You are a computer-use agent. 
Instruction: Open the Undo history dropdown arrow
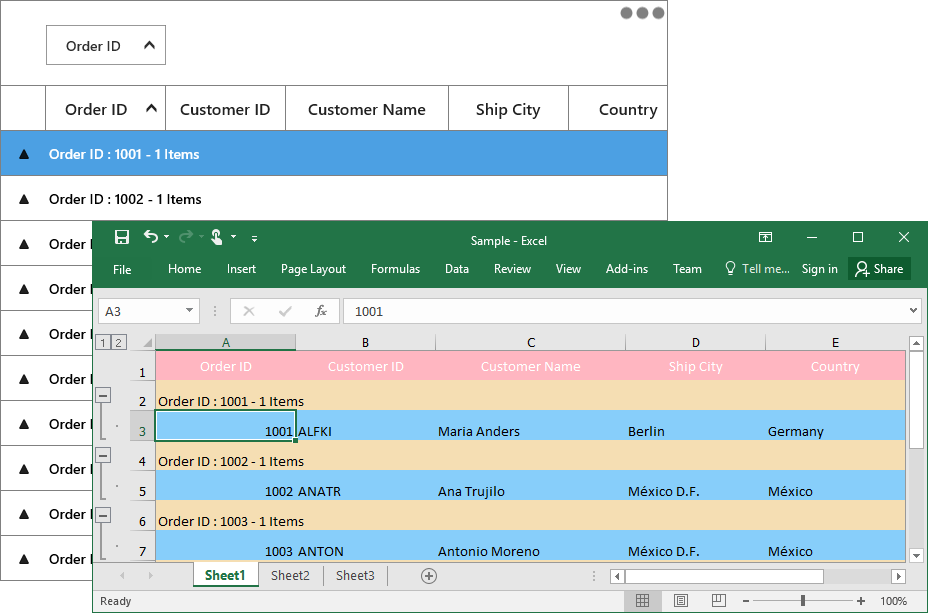click(x=166, y=237)
